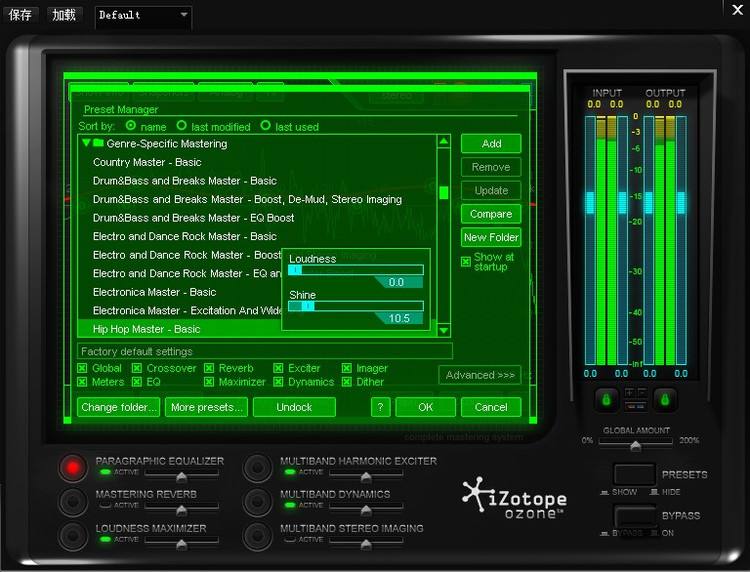750x572 pixels.
Task: Open the ? help button
Action: 381,407
